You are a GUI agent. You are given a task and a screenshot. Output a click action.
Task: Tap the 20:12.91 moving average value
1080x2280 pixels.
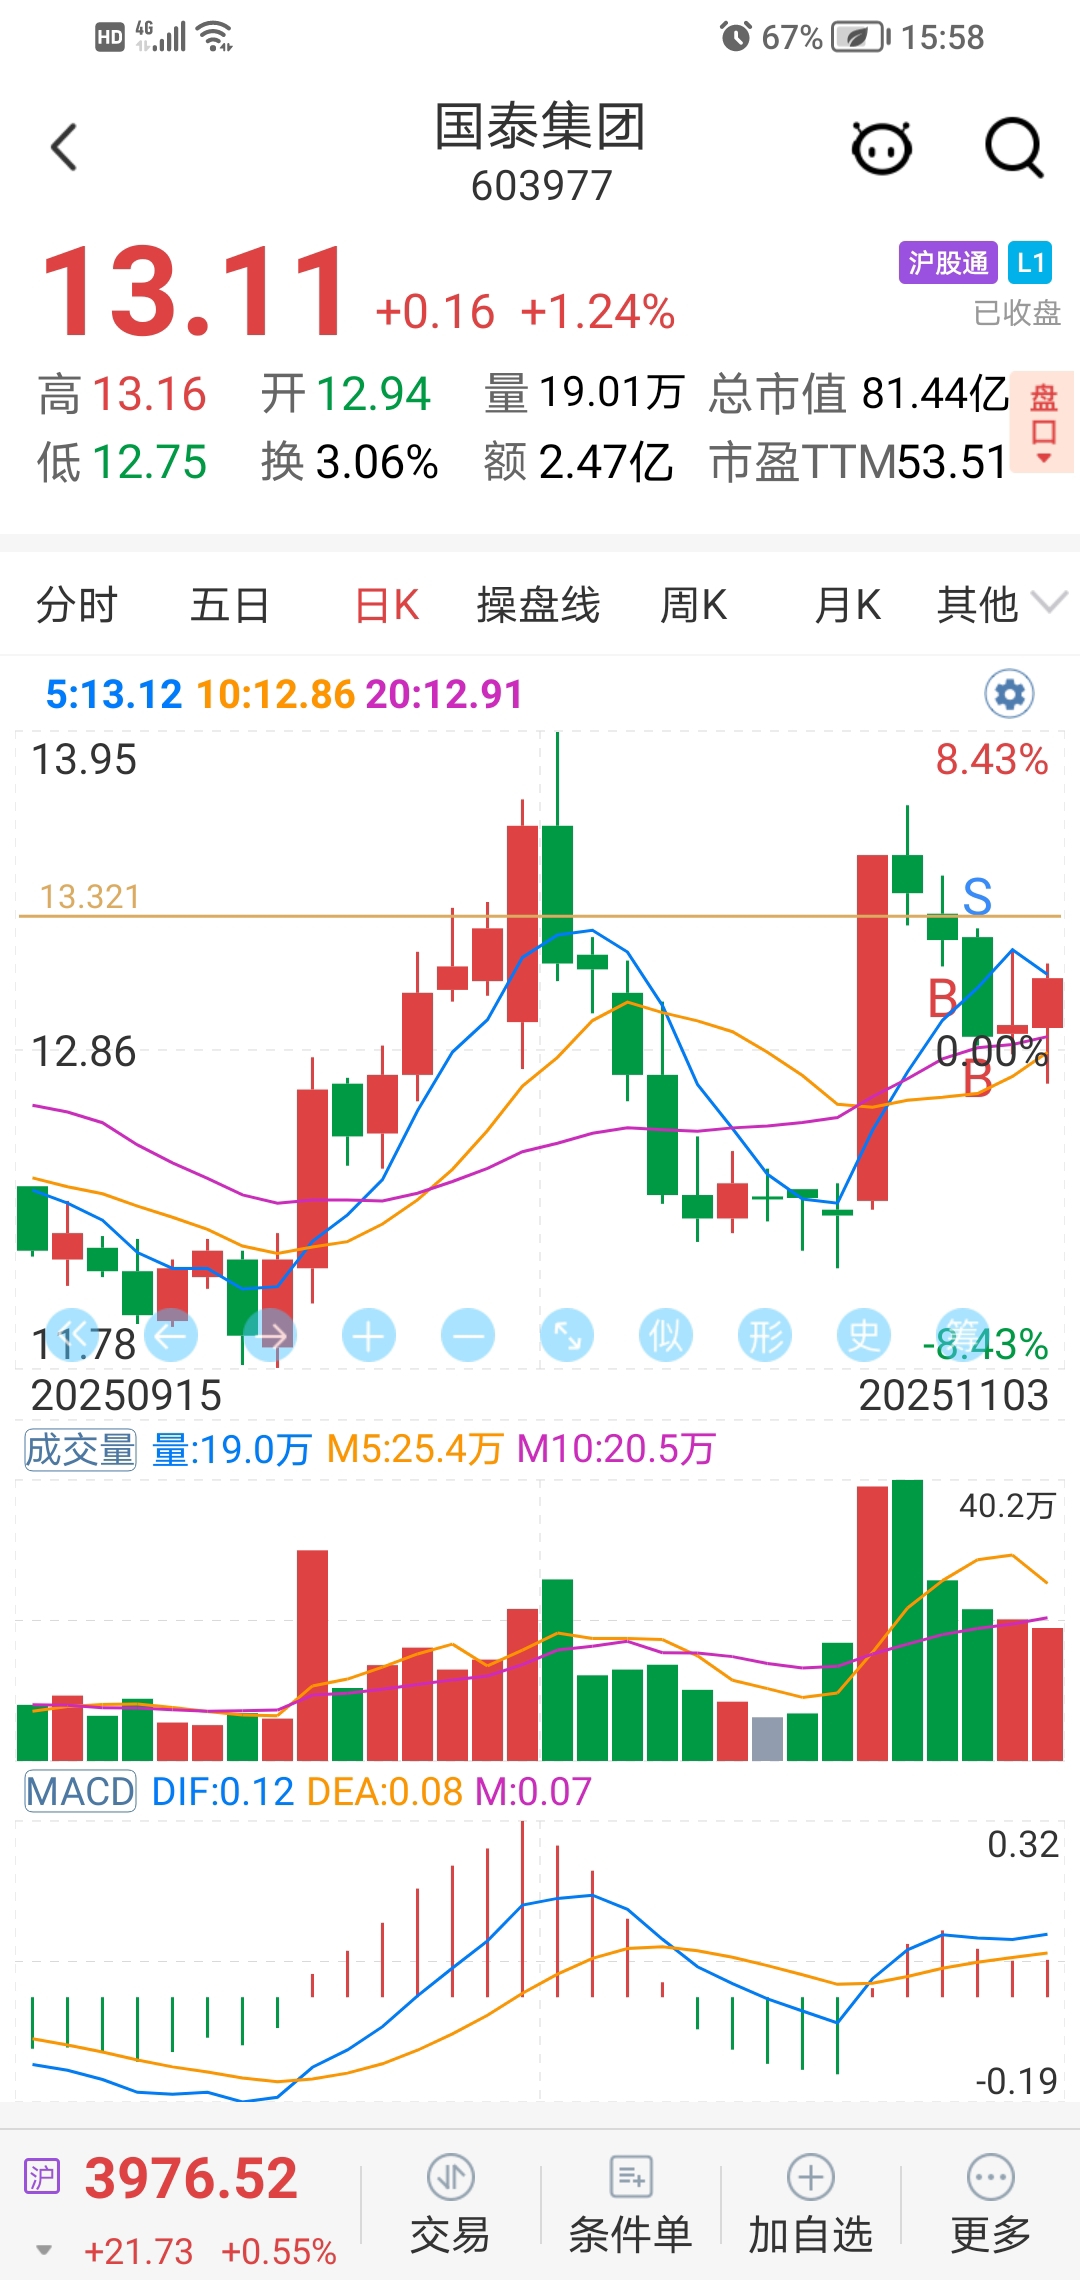point(444,694)
